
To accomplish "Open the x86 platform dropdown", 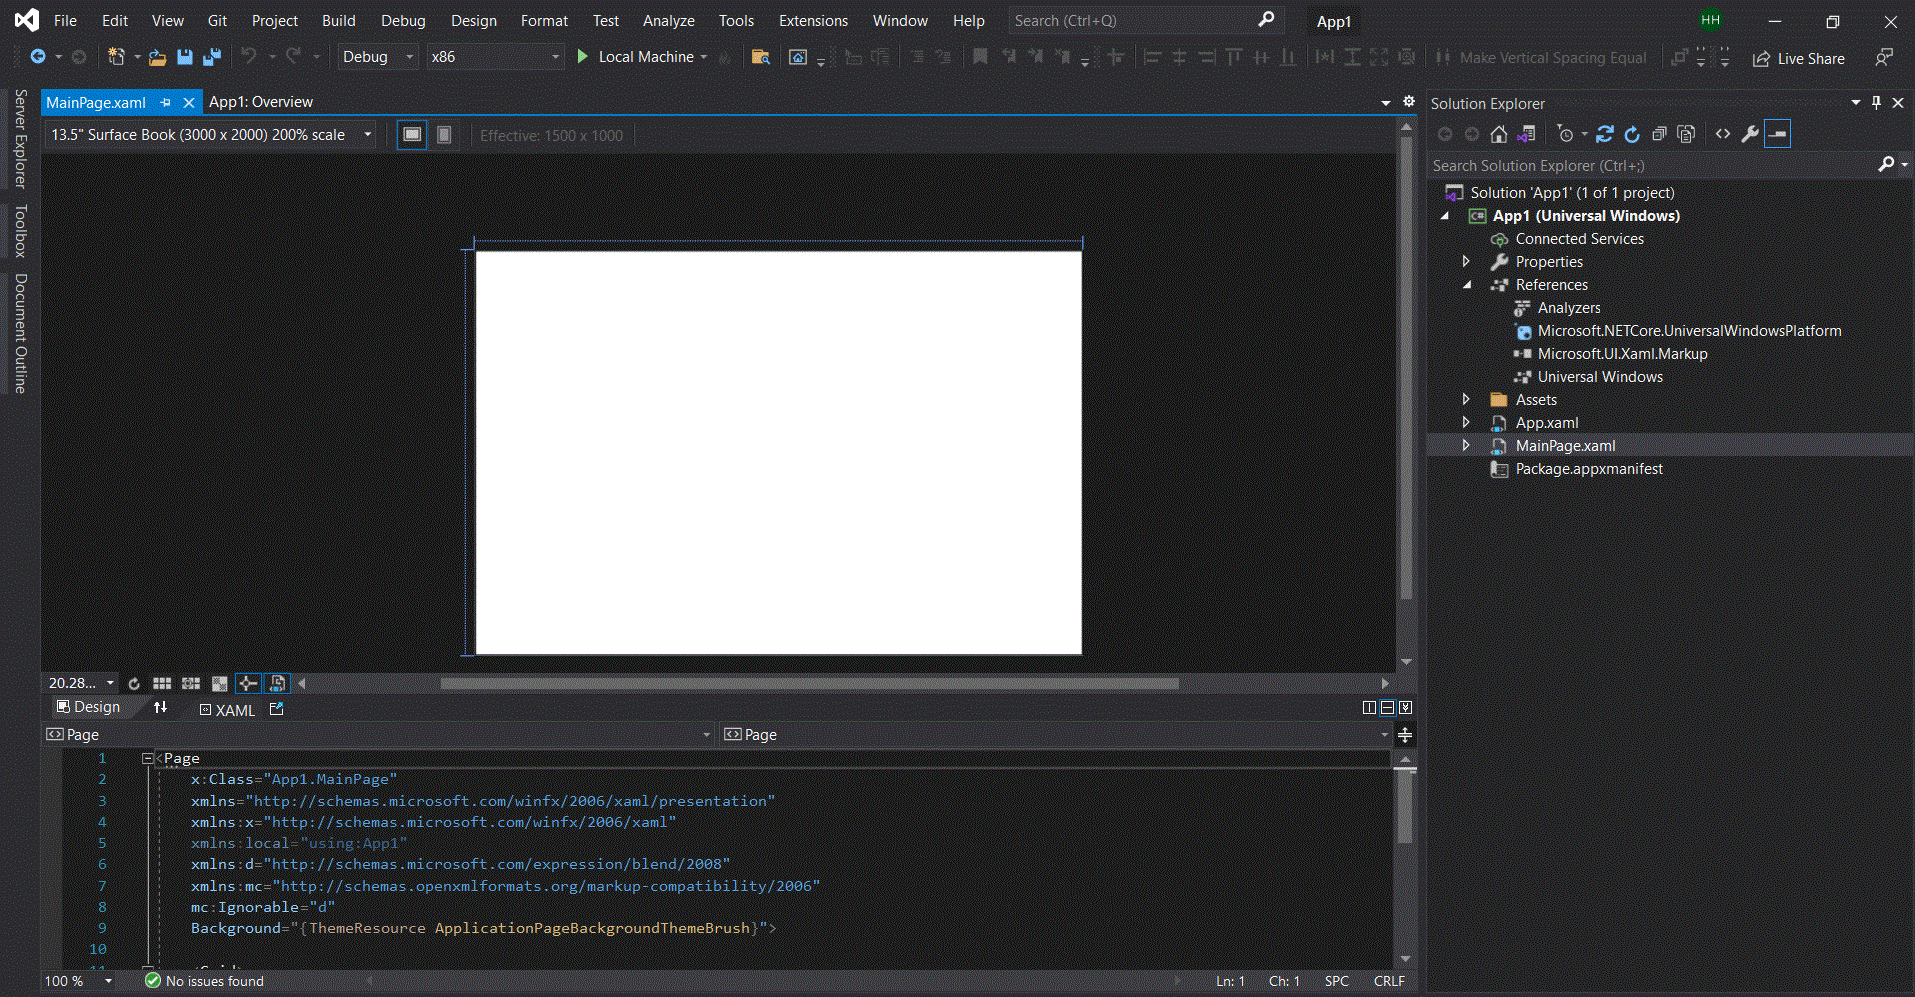I will [554, 57].
